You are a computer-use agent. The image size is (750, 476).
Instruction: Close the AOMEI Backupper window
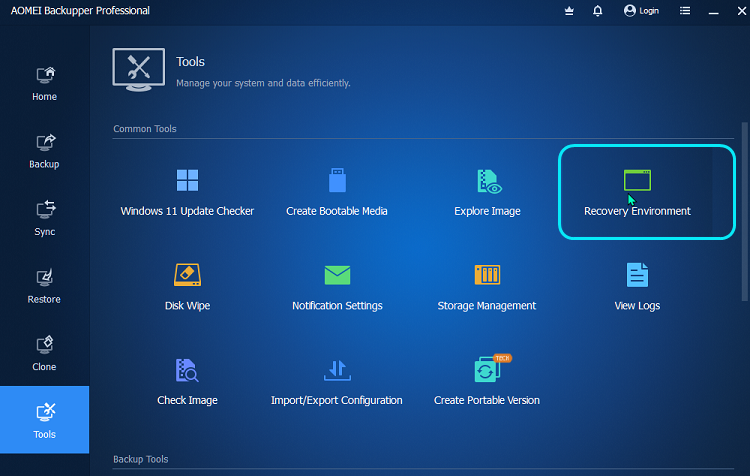742,11
